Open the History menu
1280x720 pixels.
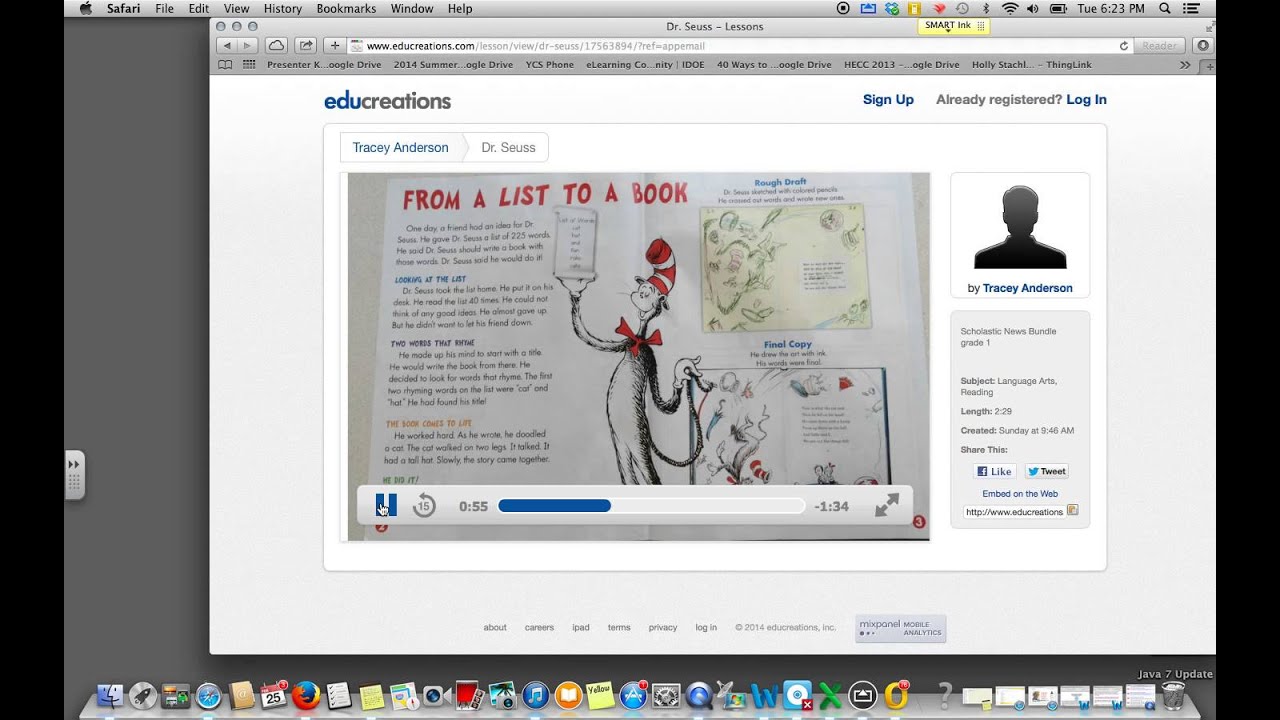[283, 8]
